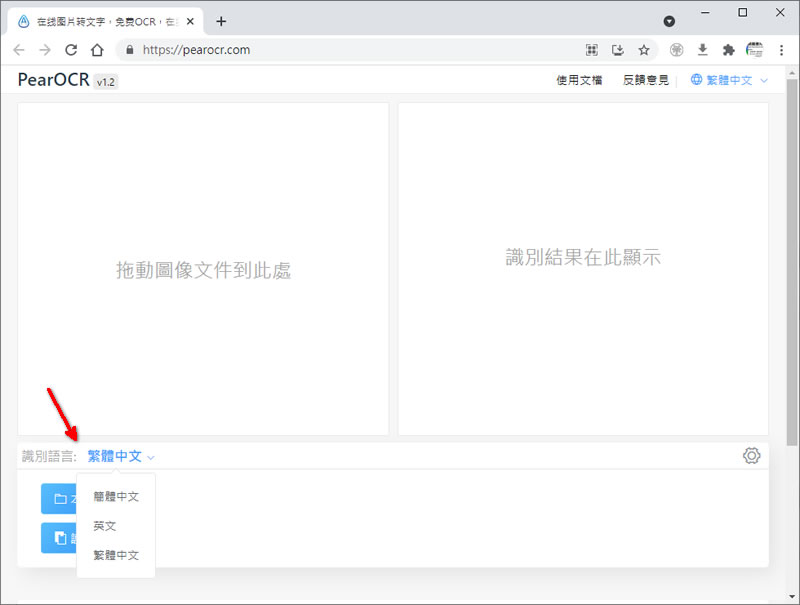The height and width of the screenshot is (605, 800).
Task: Open the 使用文檔 documentation link
Action: click(579, 80)
